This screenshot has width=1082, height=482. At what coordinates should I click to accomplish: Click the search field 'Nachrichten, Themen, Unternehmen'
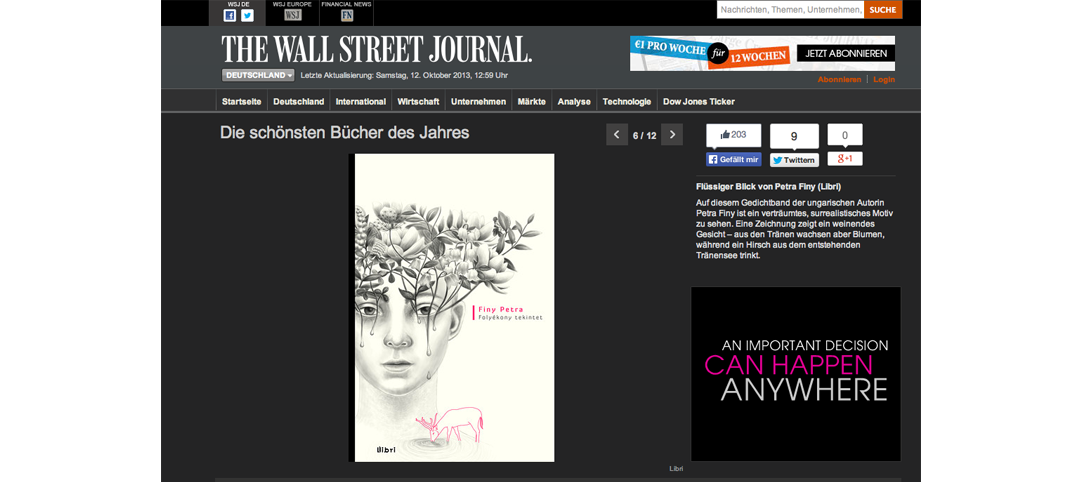click(x=790, y=10)
